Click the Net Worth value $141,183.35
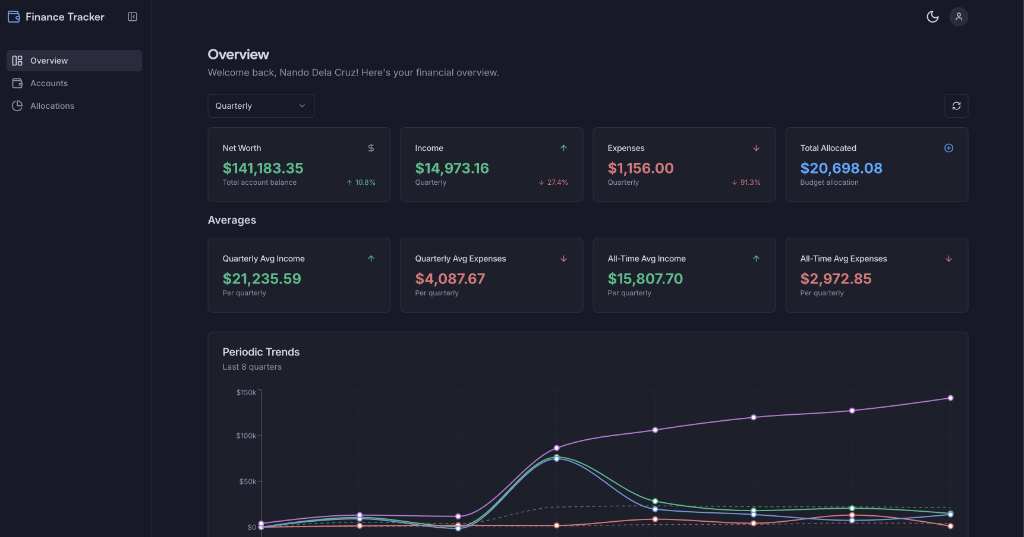Viewport: 1024px width, 537px height. pos(263,169)
